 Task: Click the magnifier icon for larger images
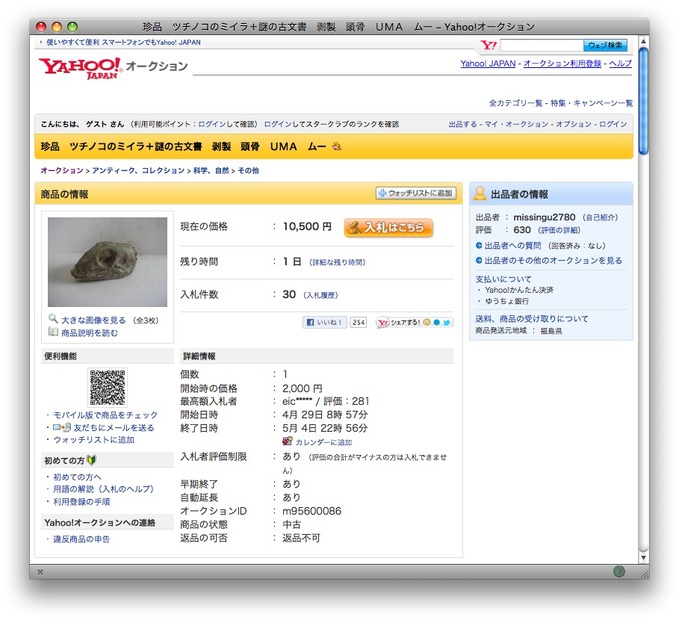click(53, 319)
